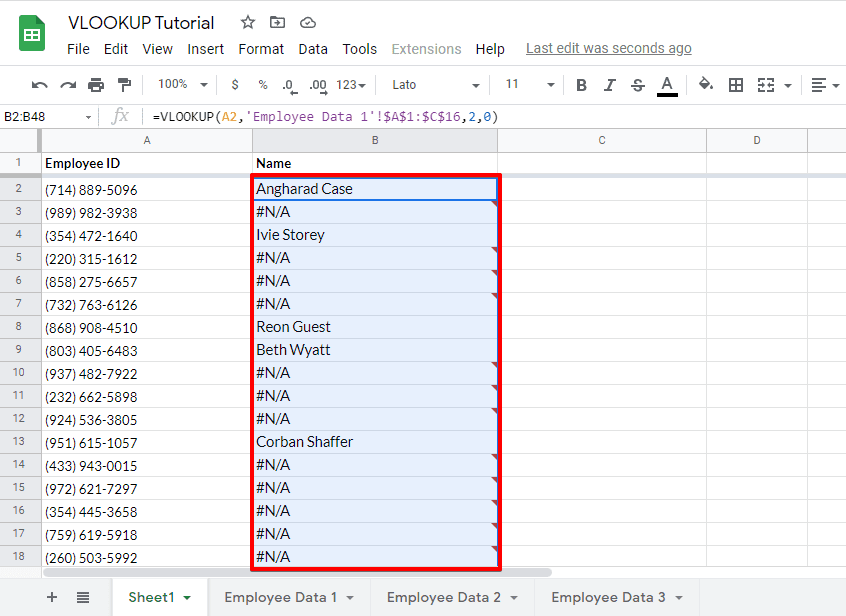Click the 'Last edit was seconds ago' link
Image resolution: width=846 pixels, height=616 pixels.
[x=608, y=47]
